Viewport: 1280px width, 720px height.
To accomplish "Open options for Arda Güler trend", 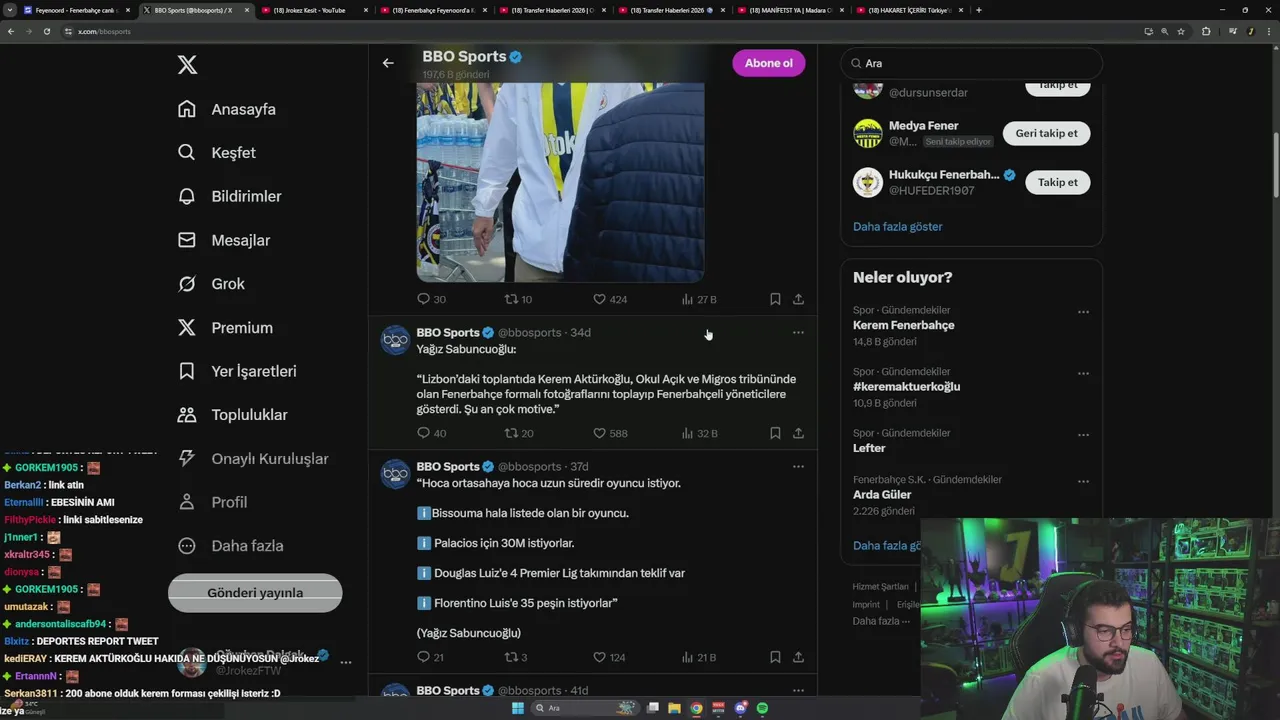I will [x=1083, y=481].
